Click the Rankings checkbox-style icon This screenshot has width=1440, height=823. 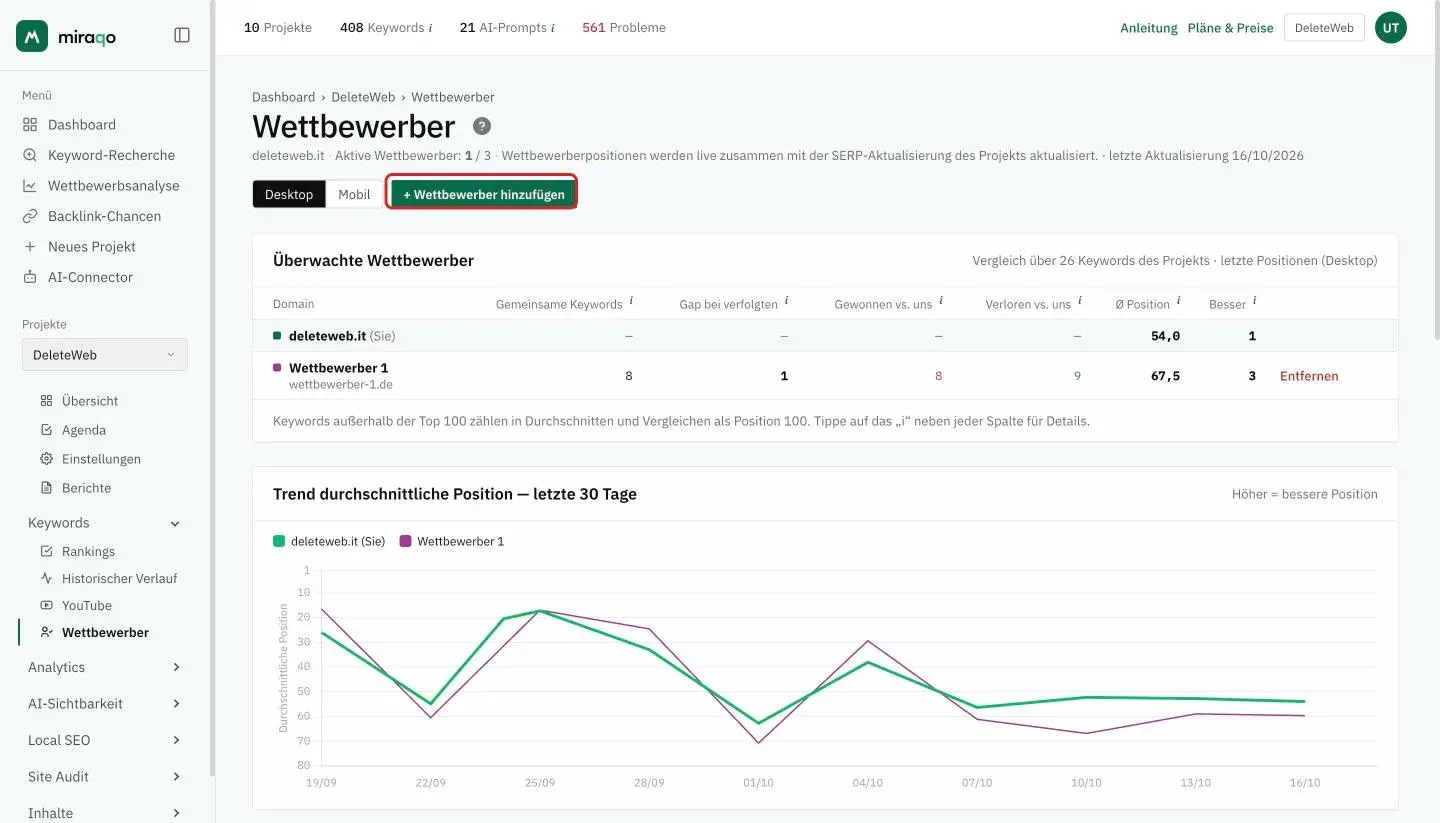(x=46, y=551)
